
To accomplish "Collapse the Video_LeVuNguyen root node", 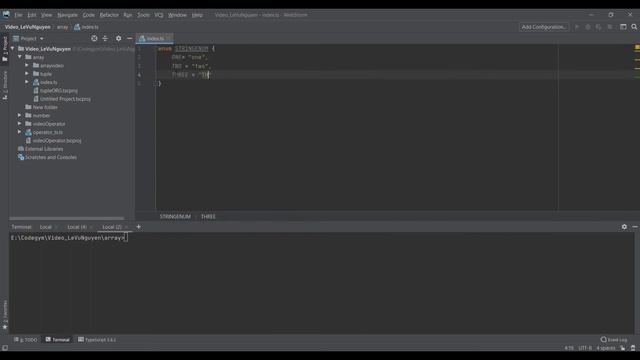I will [13, 49].
